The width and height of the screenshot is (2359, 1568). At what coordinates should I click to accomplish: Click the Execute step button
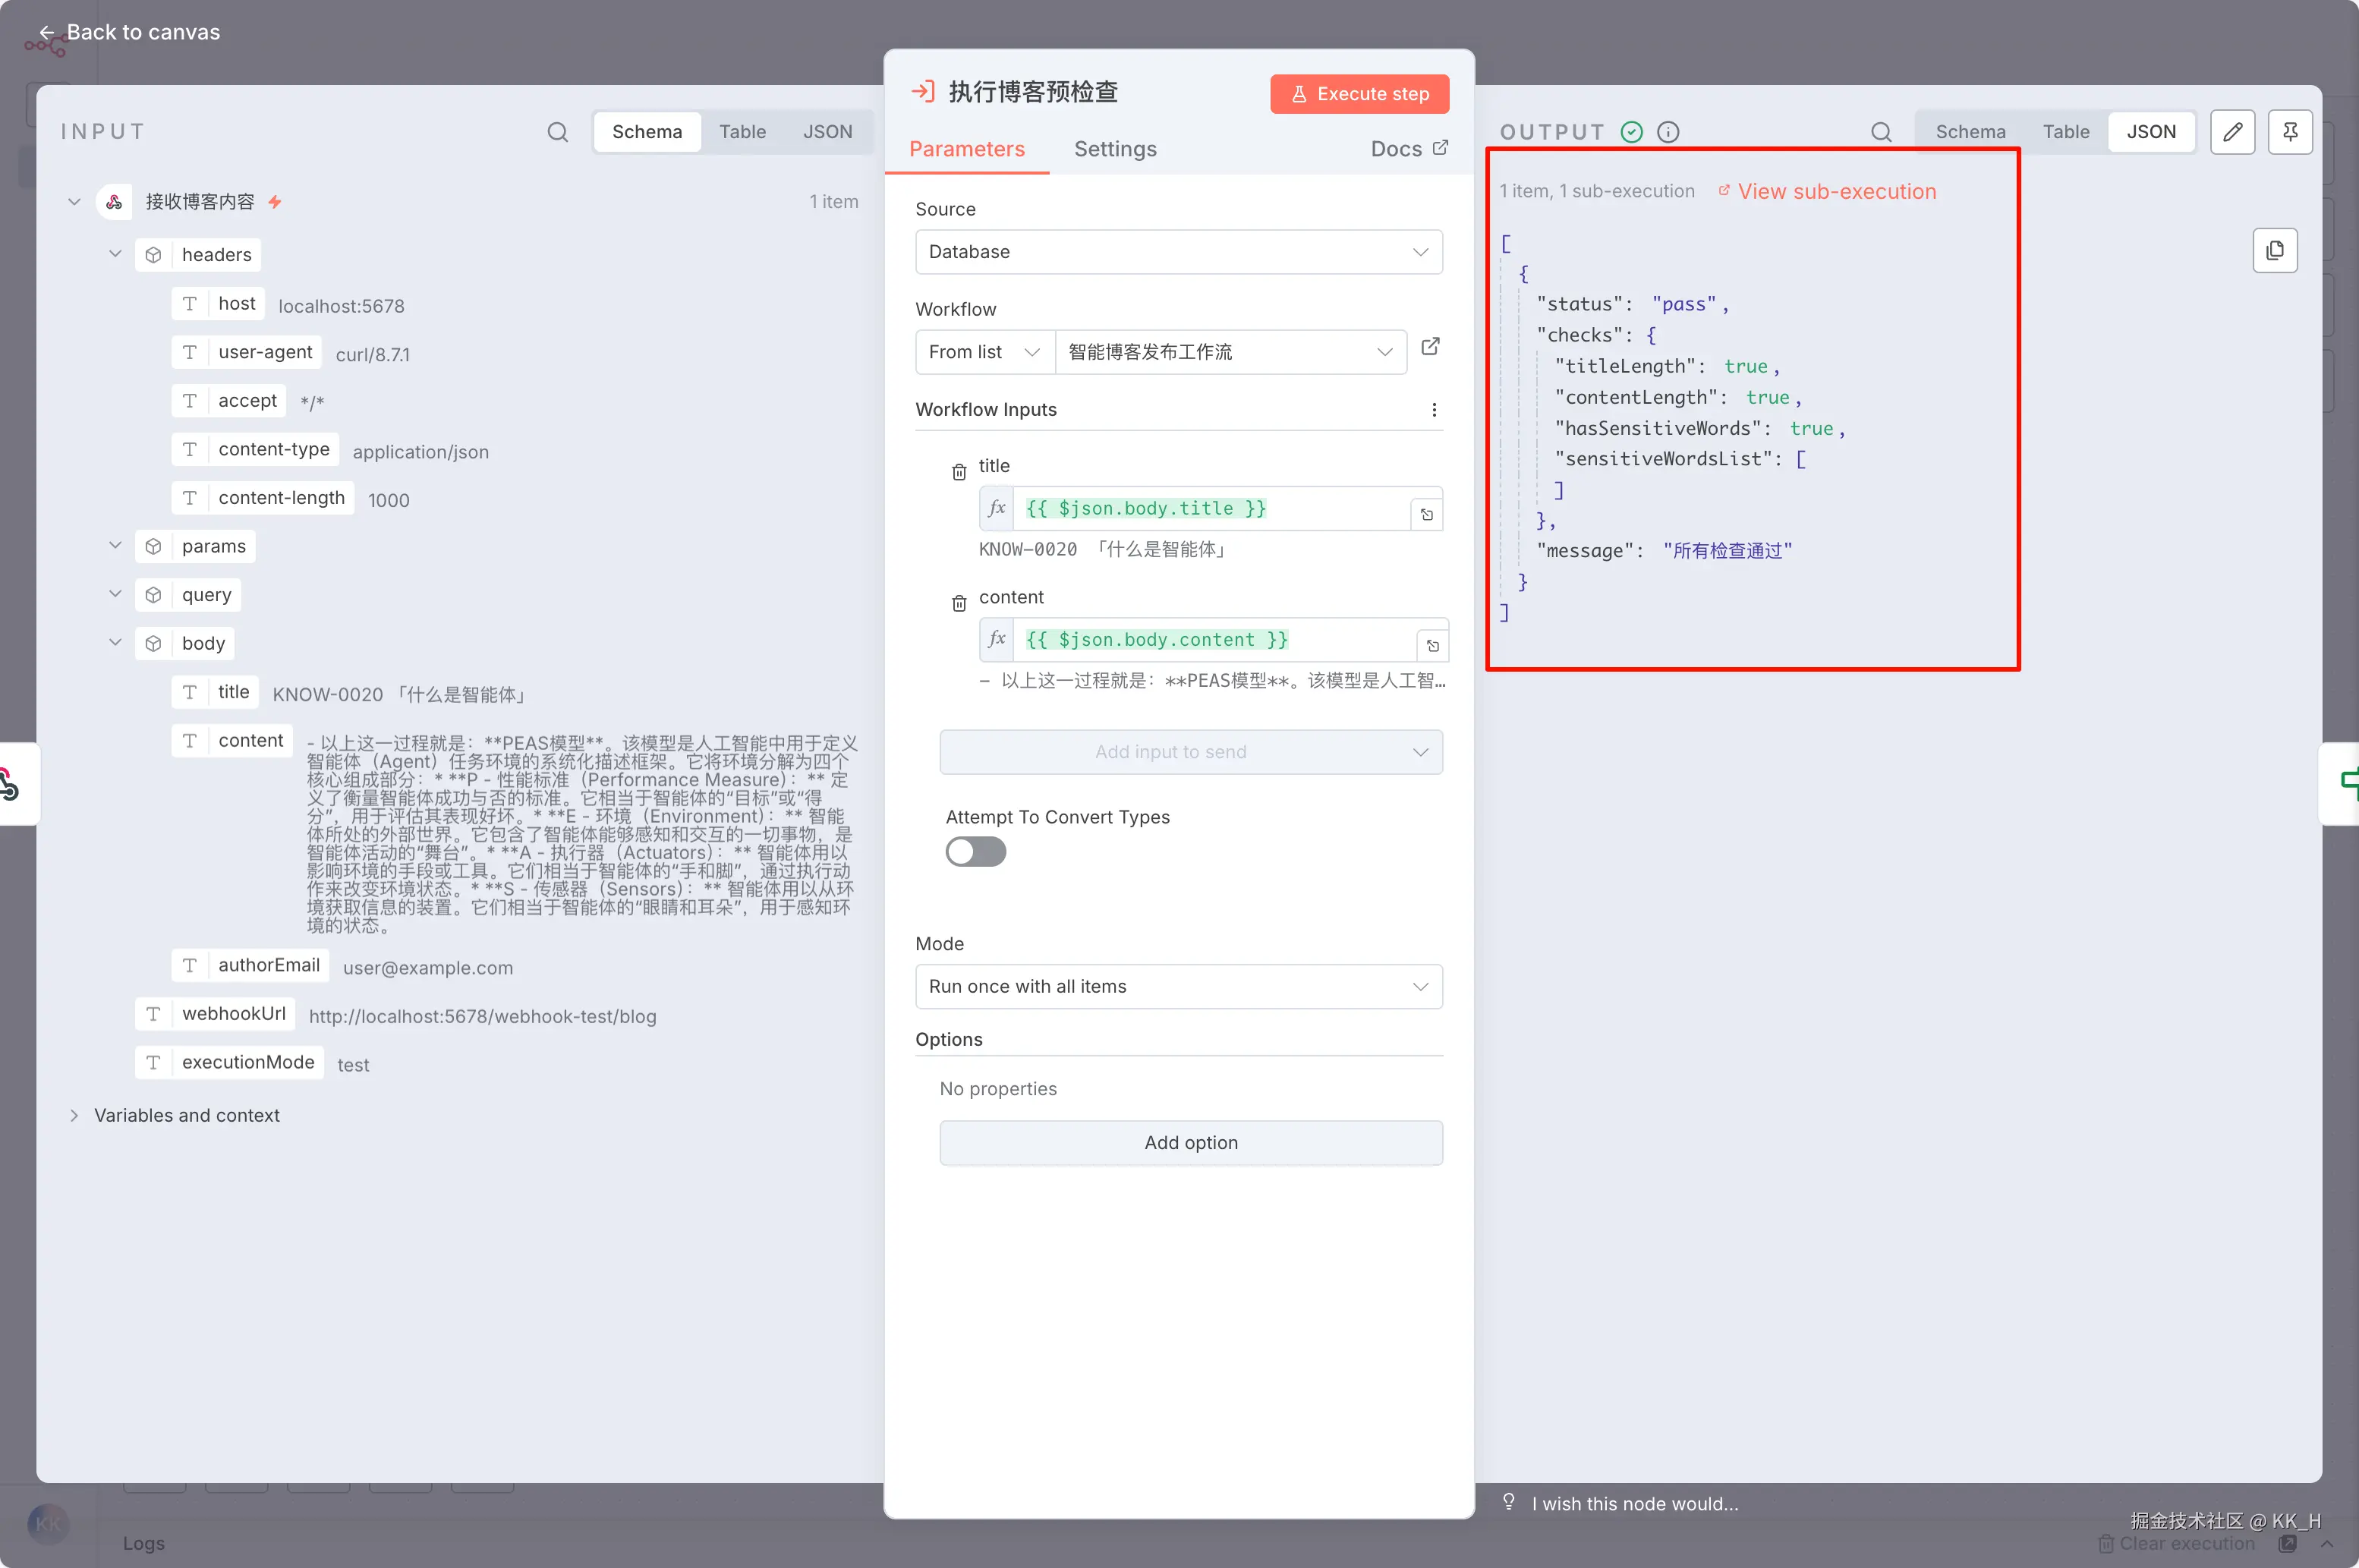tap(1359, 94)
